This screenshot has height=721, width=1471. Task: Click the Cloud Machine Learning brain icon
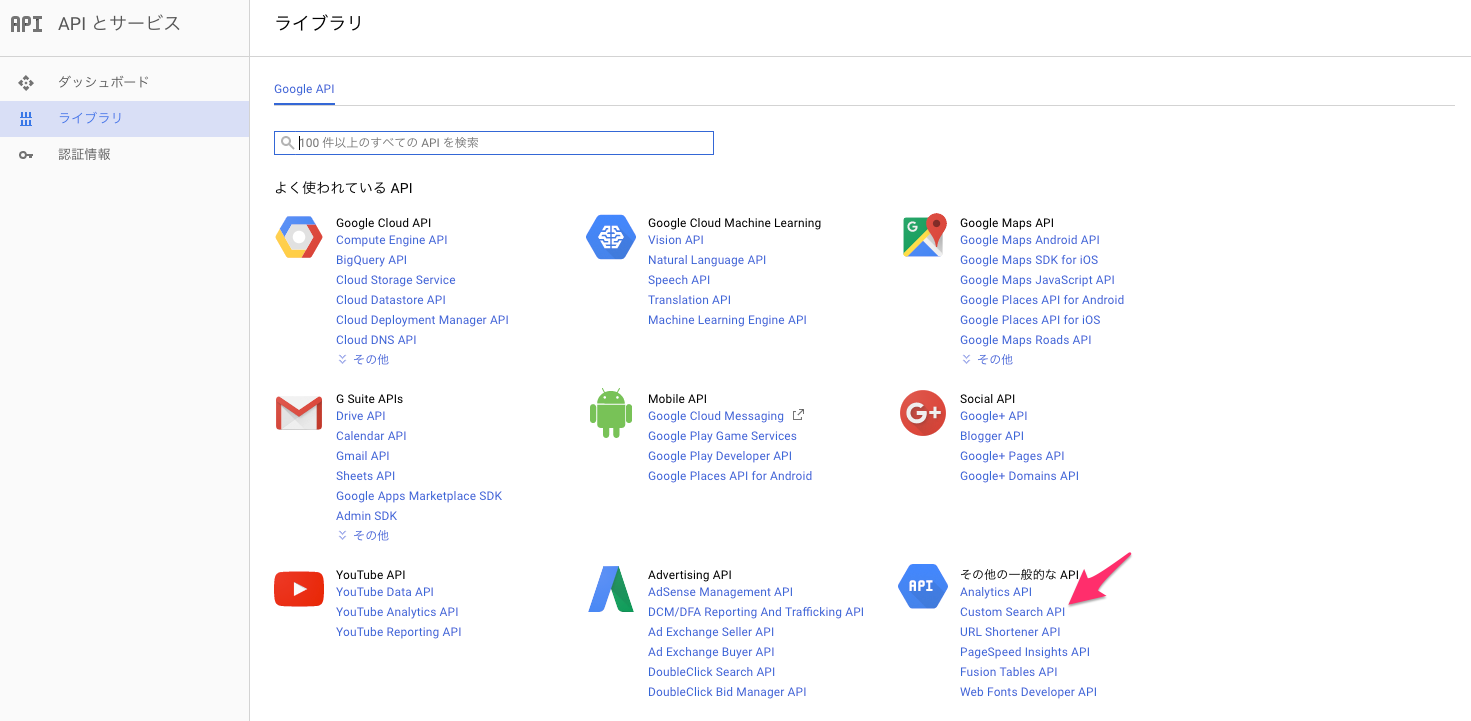point(610,237)
